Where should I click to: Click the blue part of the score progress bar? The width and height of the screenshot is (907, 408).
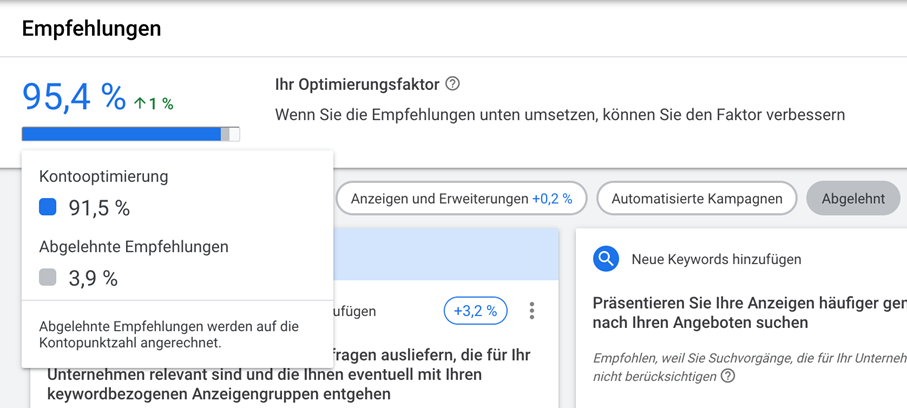click(x=120, y=134)
